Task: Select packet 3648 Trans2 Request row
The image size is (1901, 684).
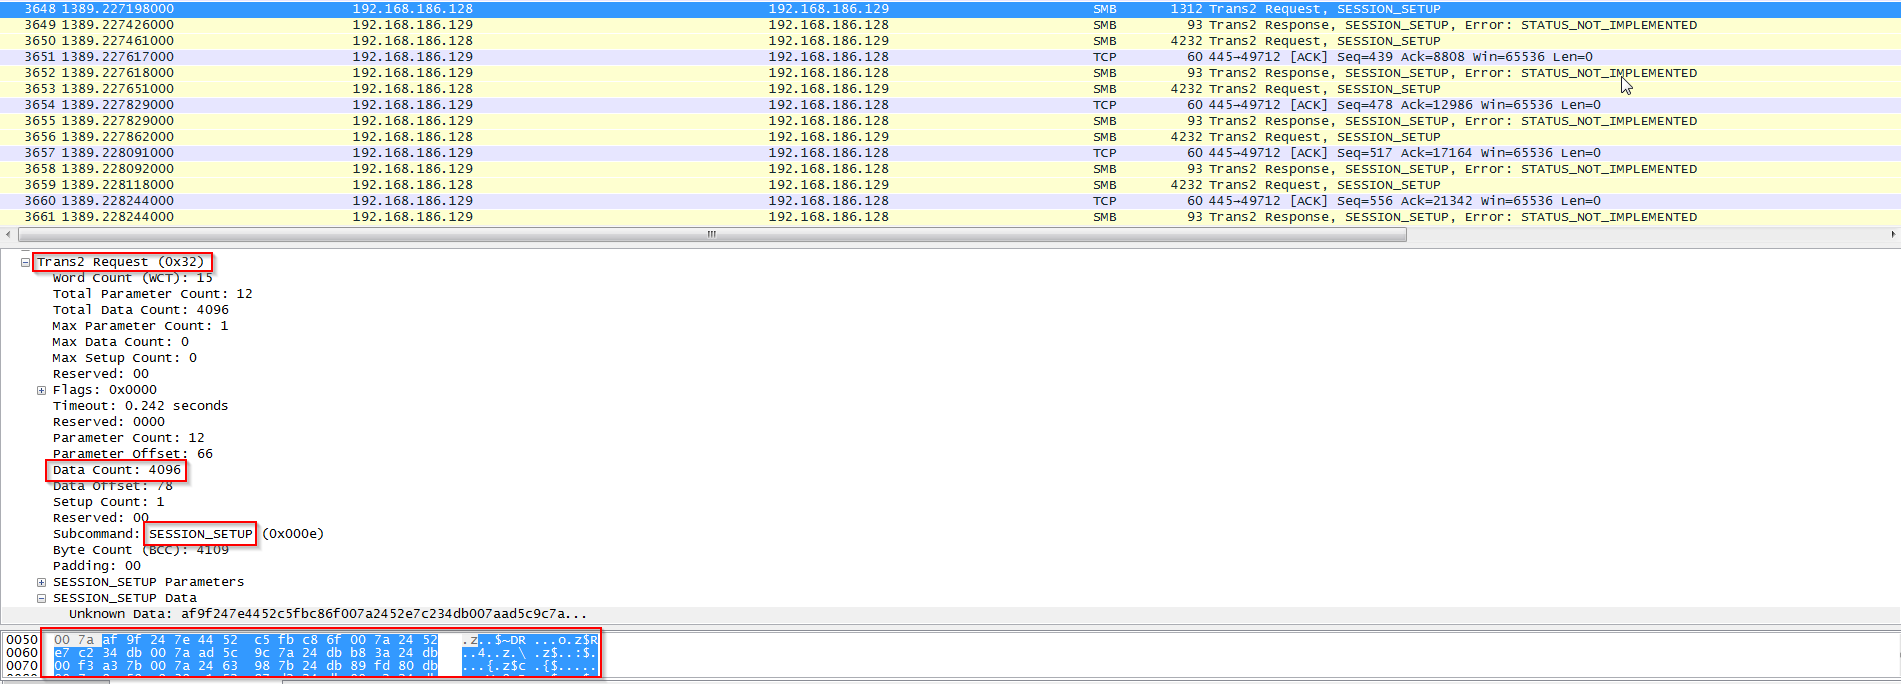Action: (x=950, y=9)
